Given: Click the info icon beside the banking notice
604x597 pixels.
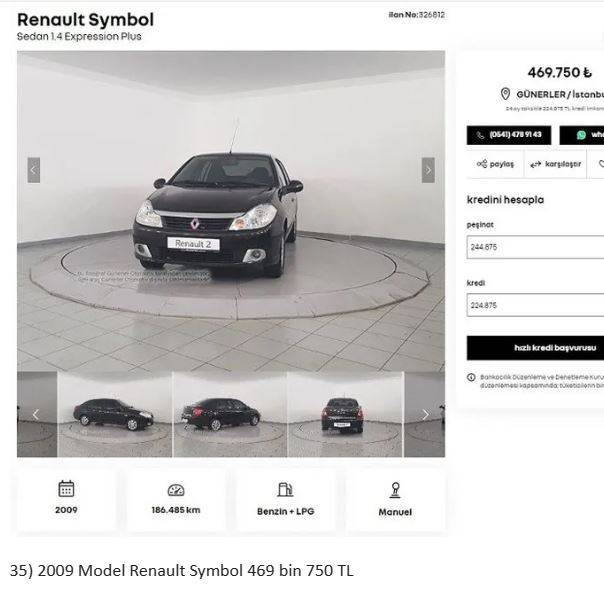Looking at the screenshot, I should point(471,377).
